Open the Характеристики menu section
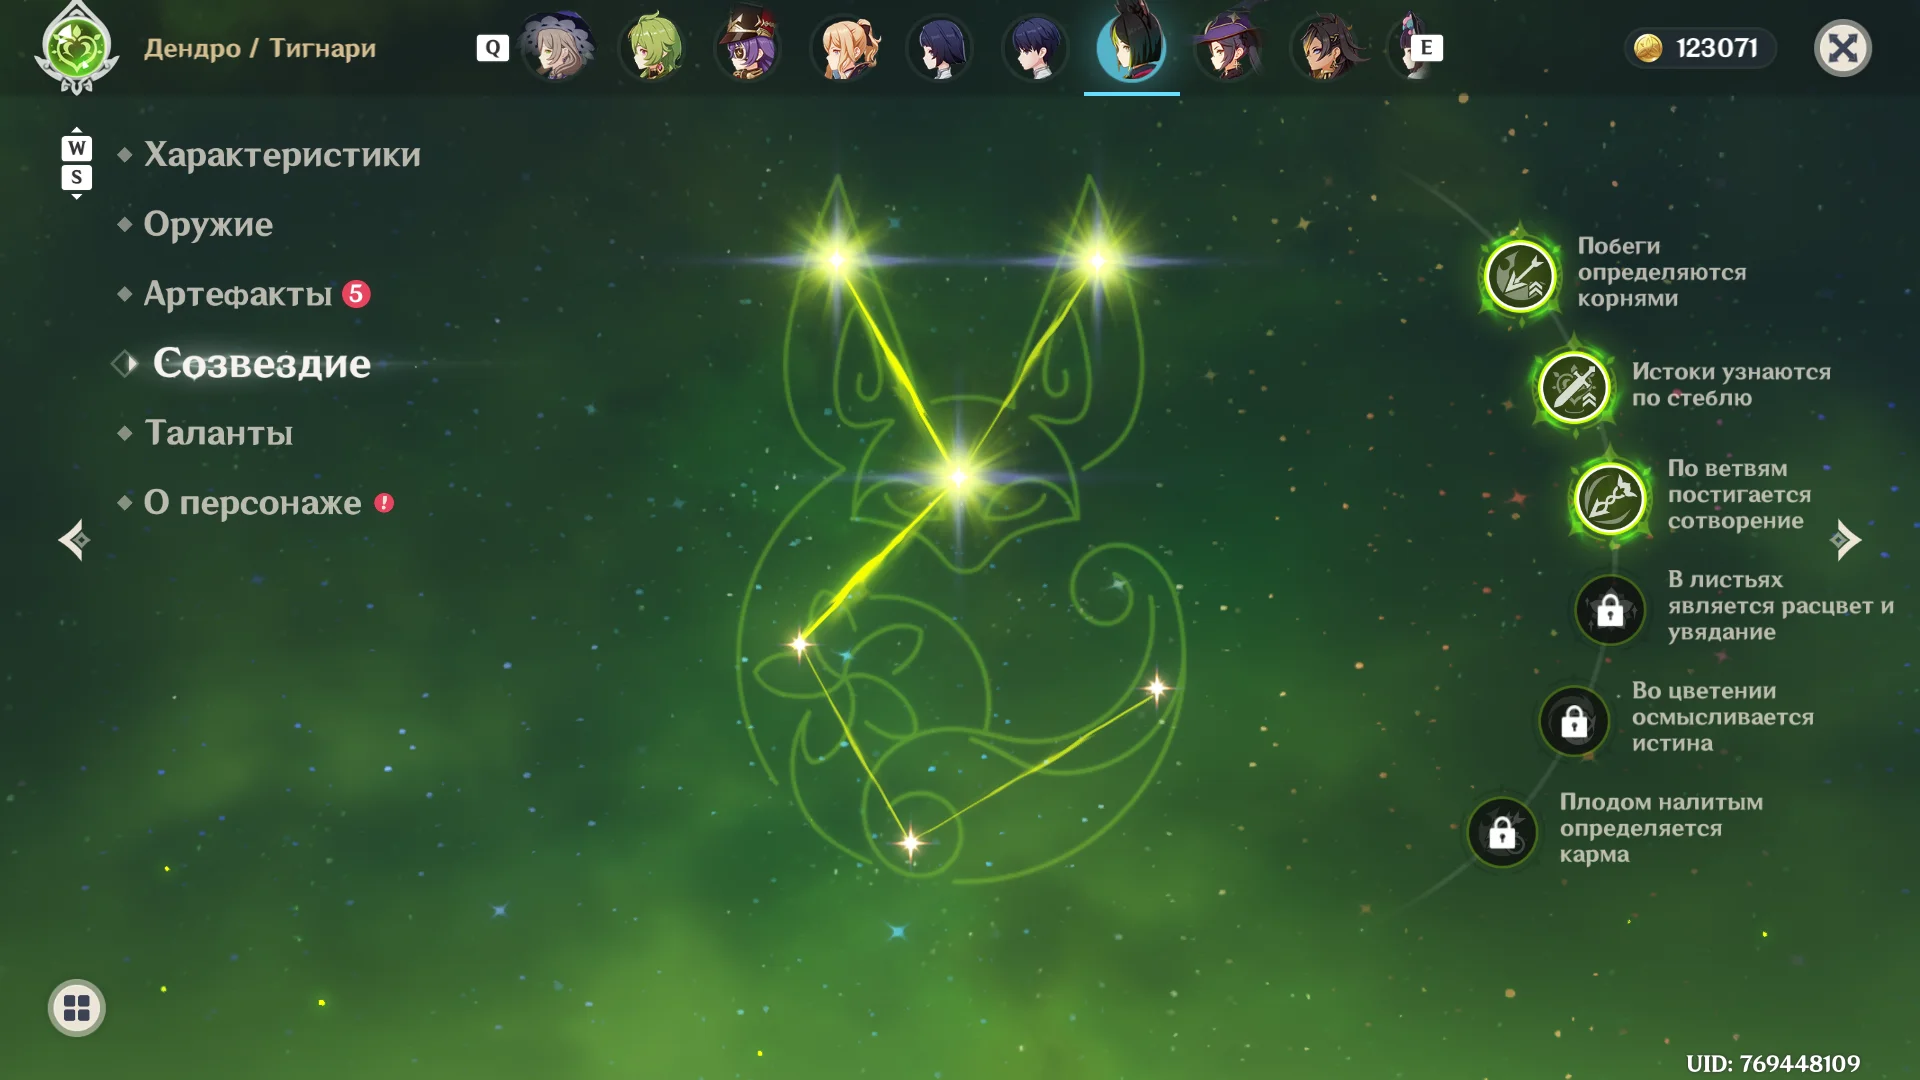 coord(282,155)
